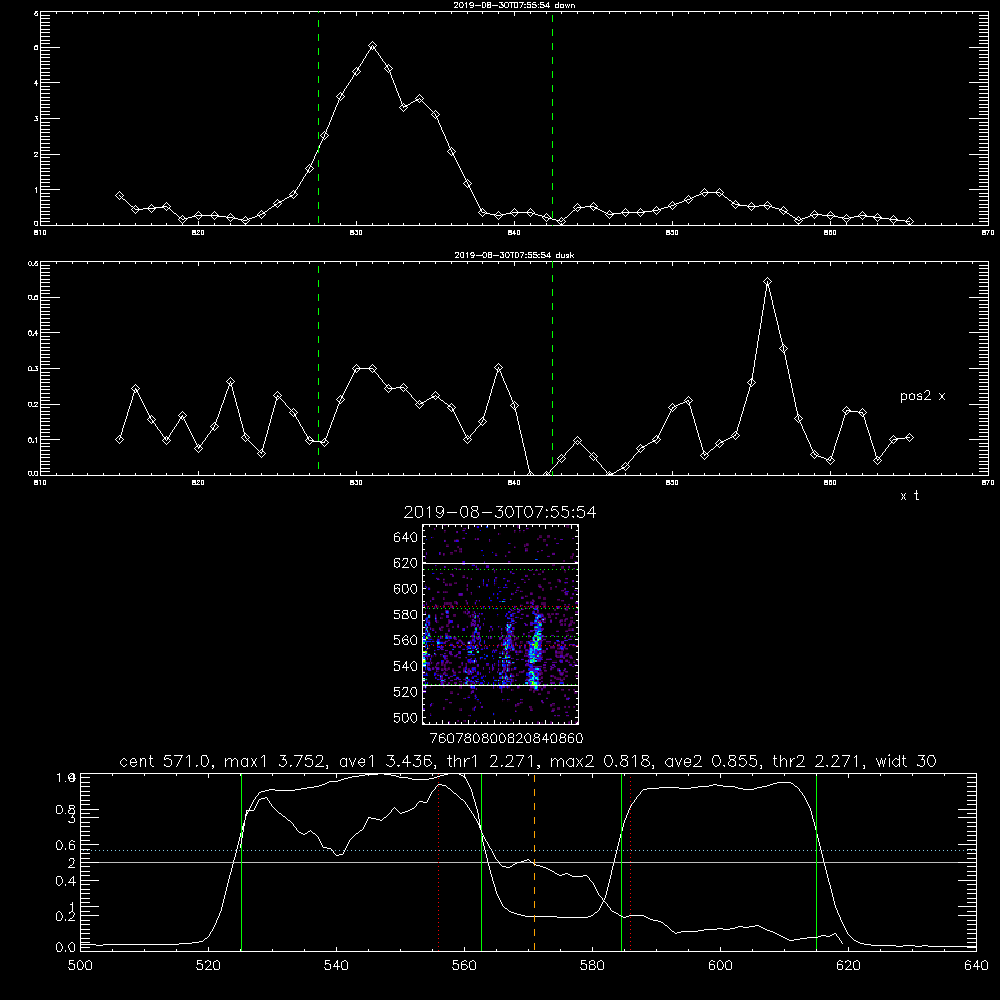The width and height of the screenshot is (1000, 1000).
Task: Click bottom plot x-axis label "560"
Action: (464, 966)
